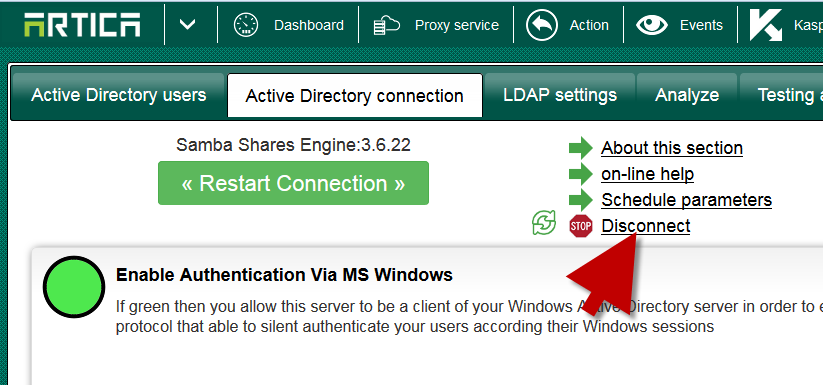Switch to the Analyze tab
The height and width of the screenshot is (385, 823).
click(687, 95)
